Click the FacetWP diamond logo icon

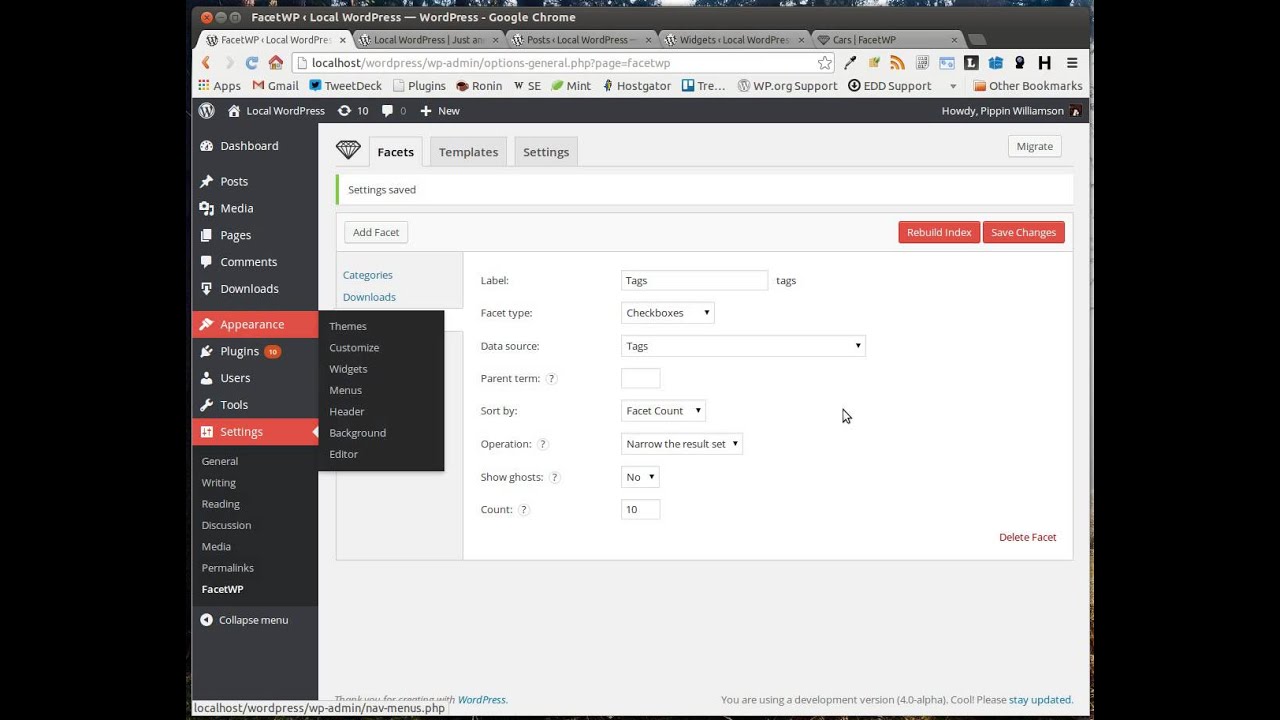(347, 150)
